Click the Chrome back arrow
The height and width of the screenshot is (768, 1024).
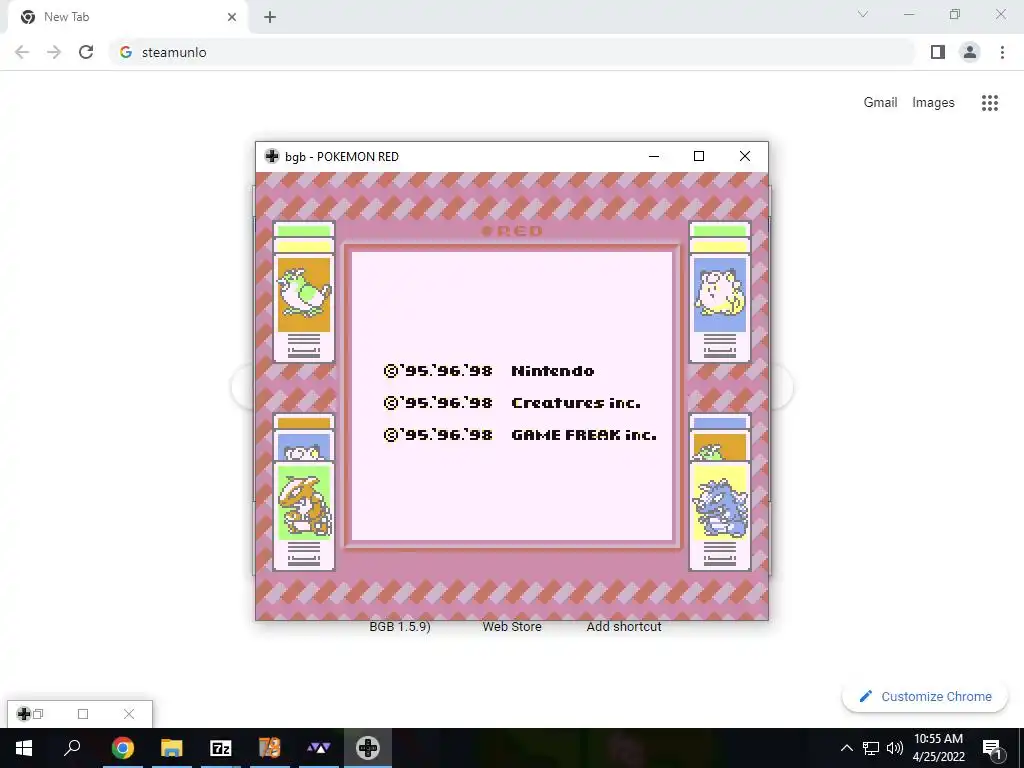click(x=22, y=52)
